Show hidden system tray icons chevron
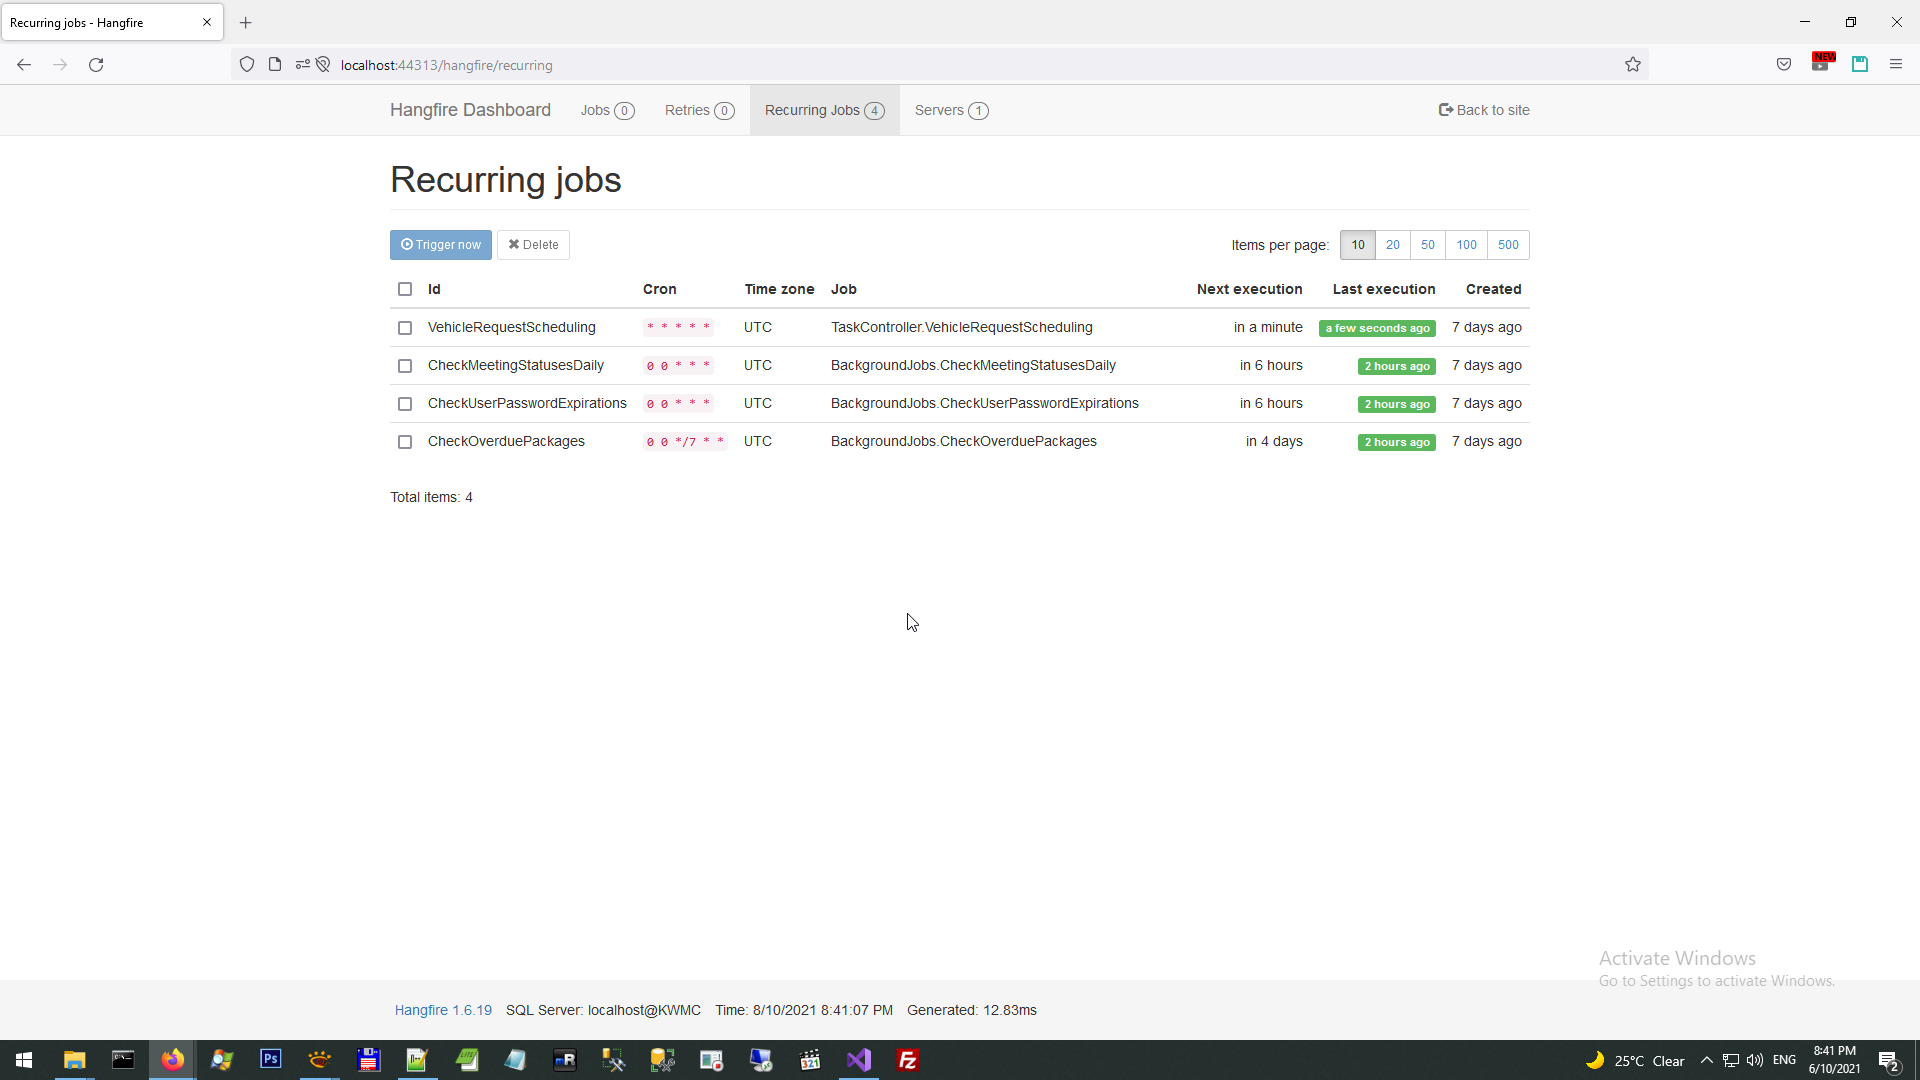This screenshot has width=1920, height=1080. (x=1707, y=1060)
